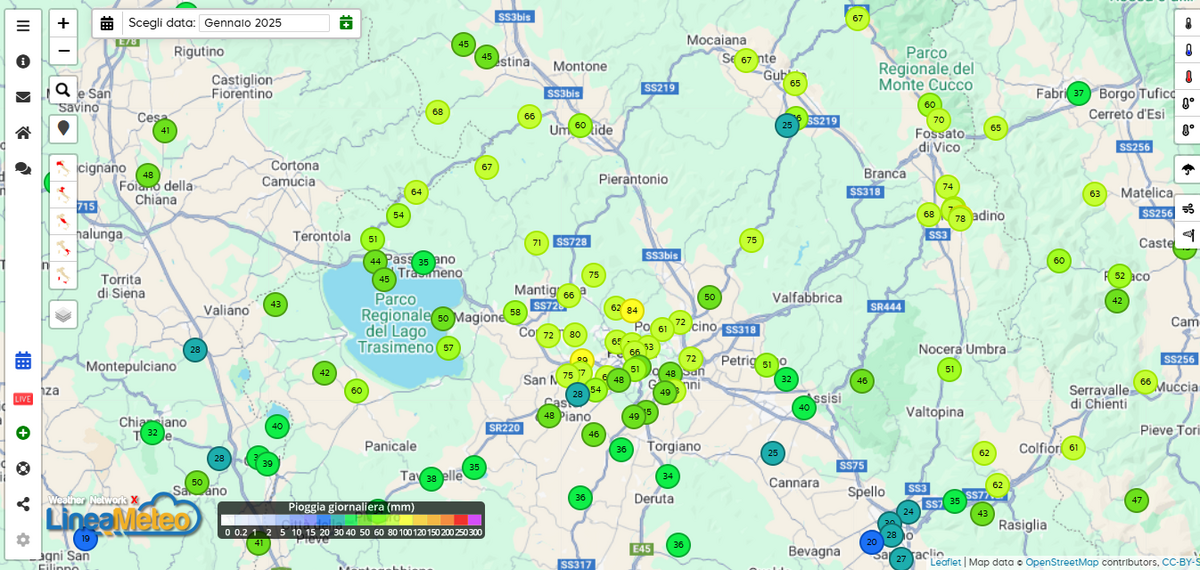Viewport: 1200px width, 570px height.
Task: Open the Leaflet attribution link
Action: pos(946,562)
